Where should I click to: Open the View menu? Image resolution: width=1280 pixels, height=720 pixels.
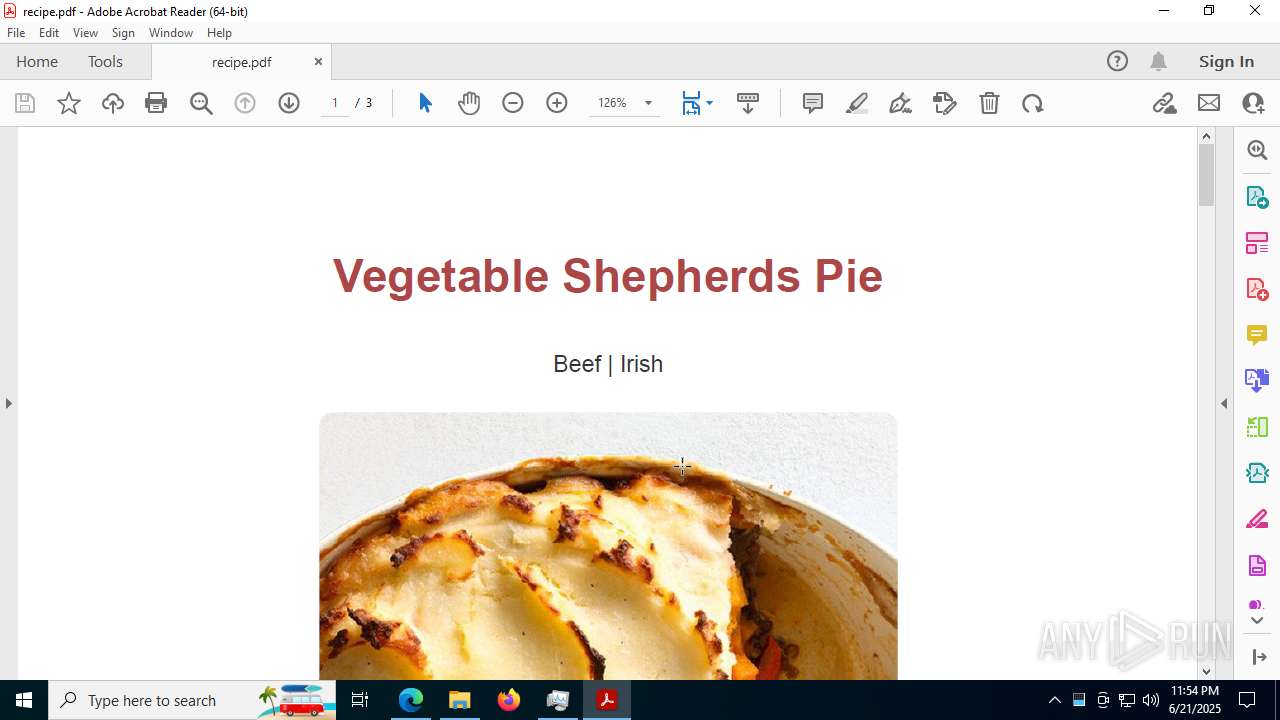(85, 33)
